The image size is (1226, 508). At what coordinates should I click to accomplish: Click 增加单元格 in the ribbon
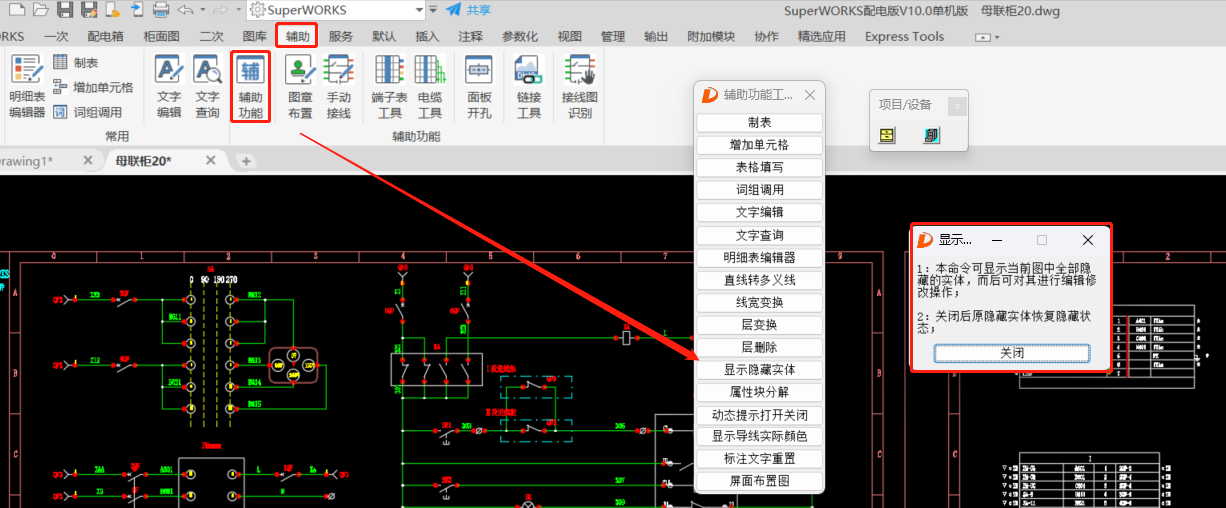[x=93, y=88]
